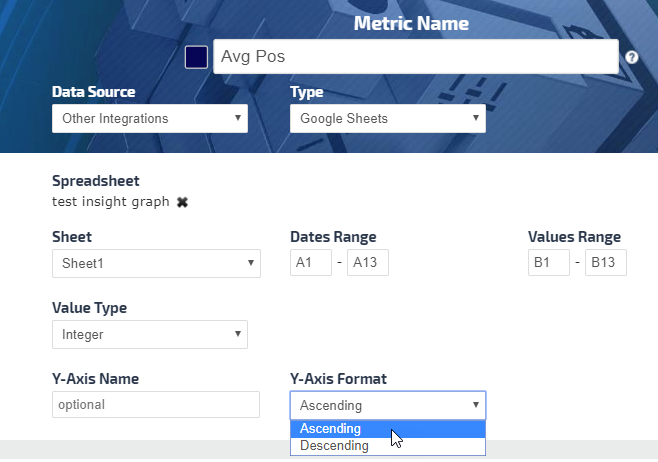Image resolution: width=658 pixels, height=462 pixels.
Task: Click the Dates Range start field A1
Action: click(x=310, y=263)
